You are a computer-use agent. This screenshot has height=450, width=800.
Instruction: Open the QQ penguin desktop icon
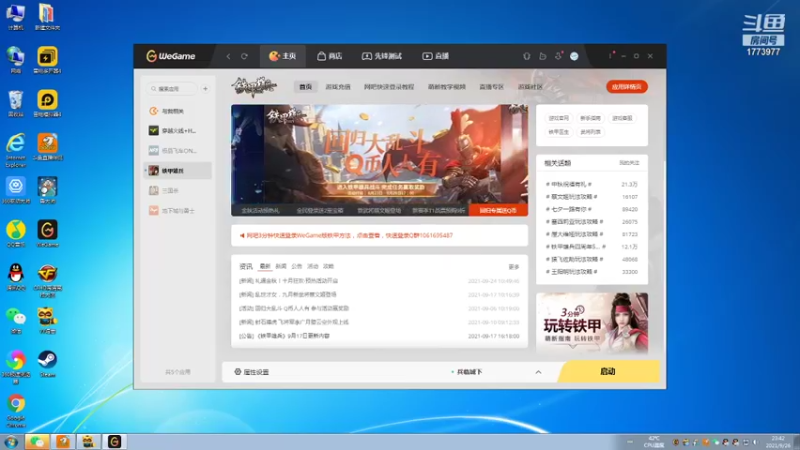point(16,277)
